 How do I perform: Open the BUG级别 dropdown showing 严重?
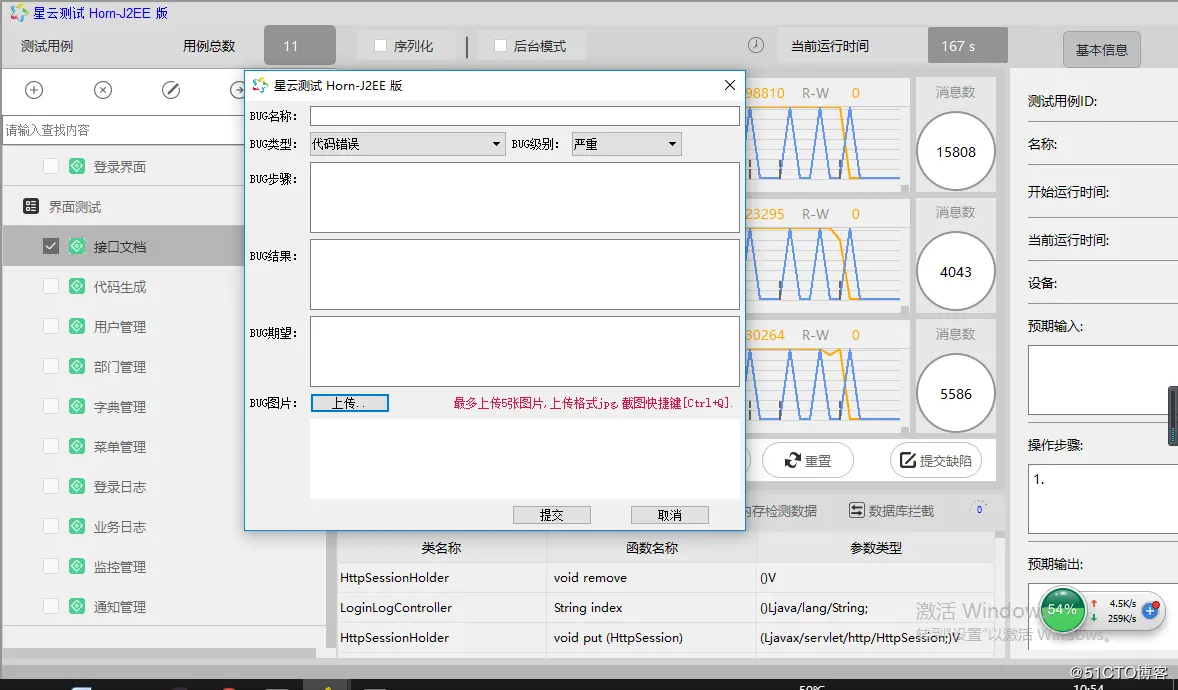(671, 143)
